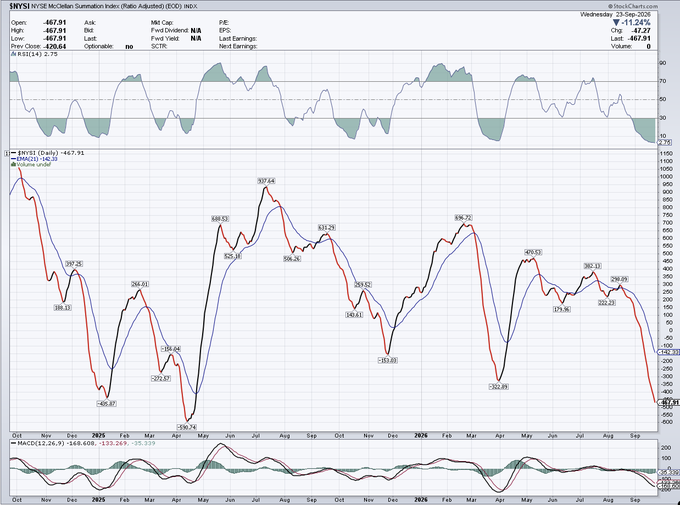The width and height of the screenshot is (680, 505).
Task: Click the 696.72 peak label
Action: point(463,218)
